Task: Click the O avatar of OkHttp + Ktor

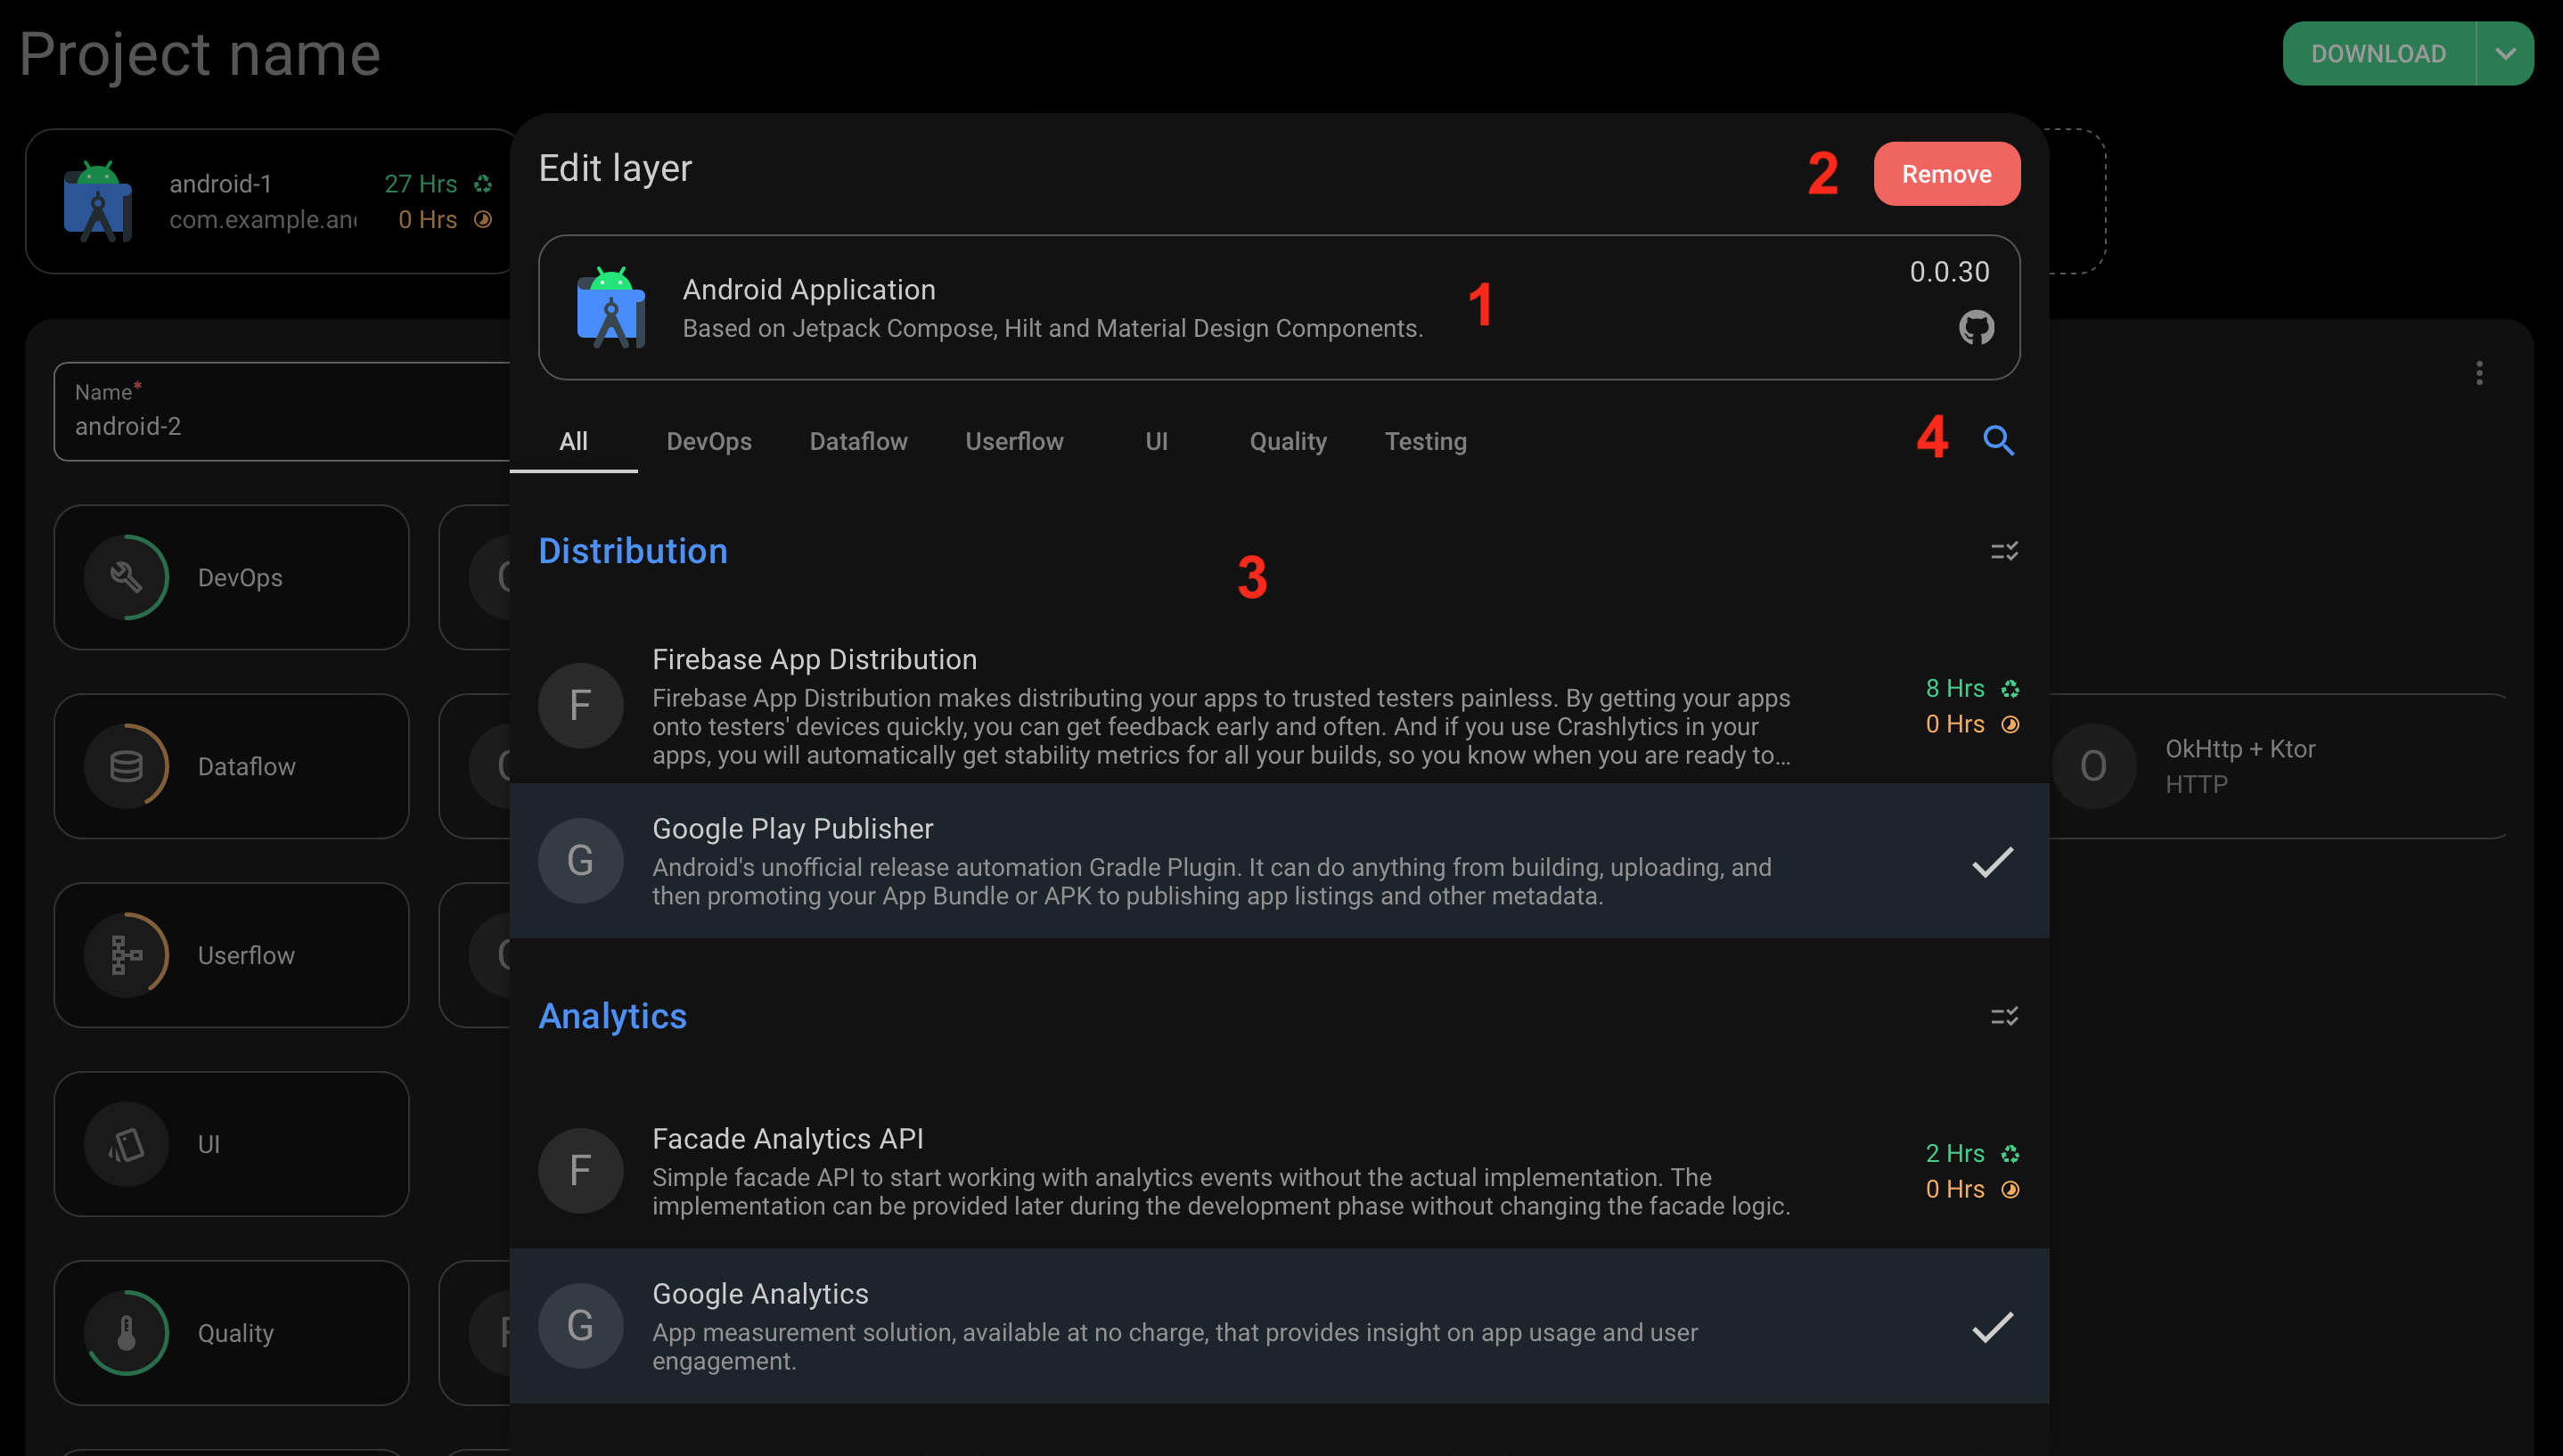Action: coord(2093,766)
